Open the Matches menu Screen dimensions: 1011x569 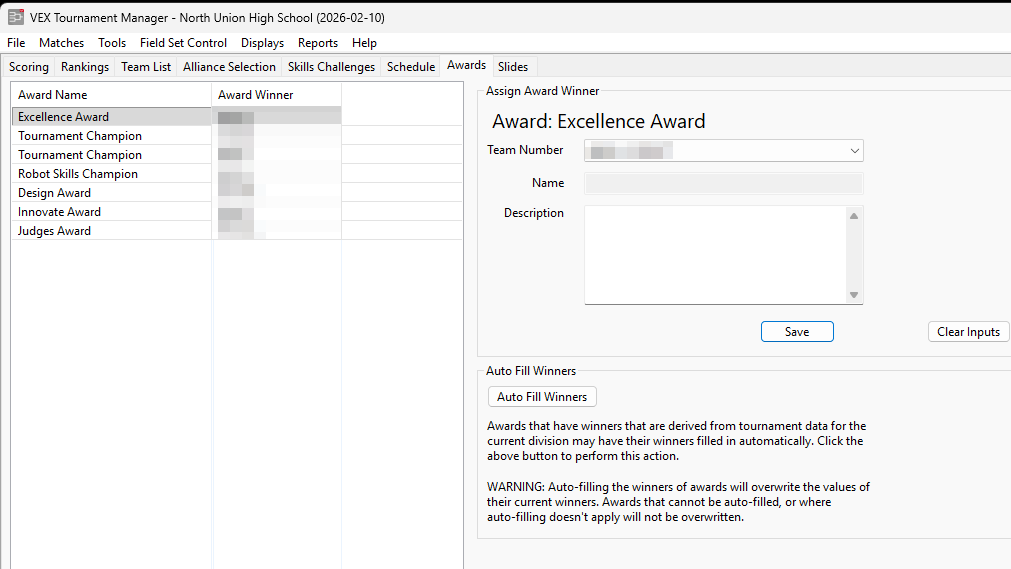point(61,43)
